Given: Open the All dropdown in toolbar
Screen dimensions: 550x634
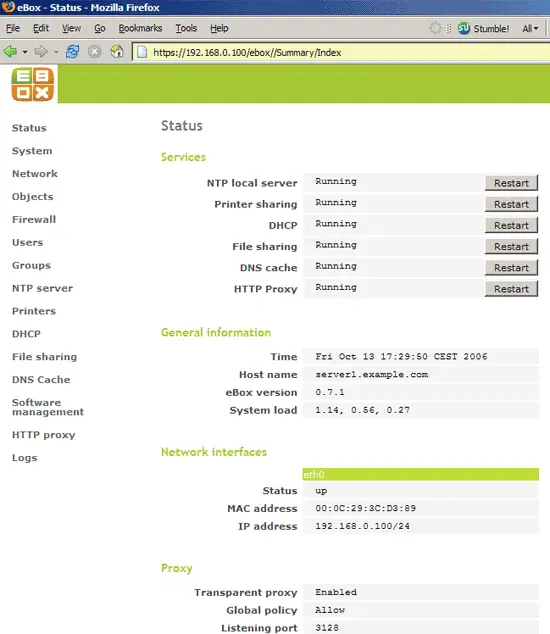Looking at the screenshot, I should pyautogui.click(x=530, y=28).
